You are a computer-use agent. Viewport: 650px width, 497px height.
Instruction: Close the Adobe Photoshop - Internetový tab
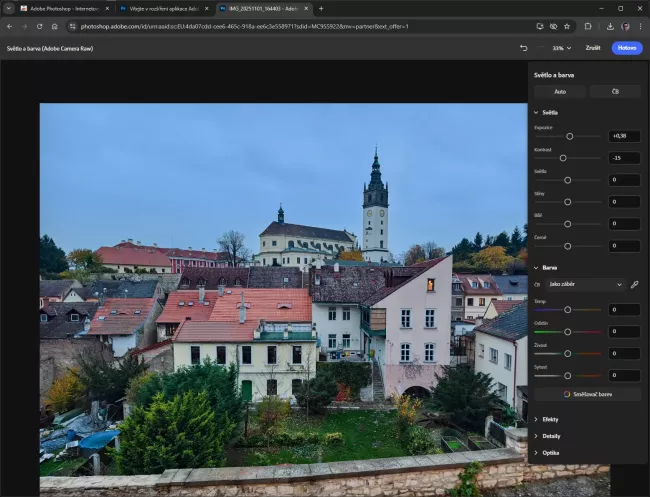(107, 8)
